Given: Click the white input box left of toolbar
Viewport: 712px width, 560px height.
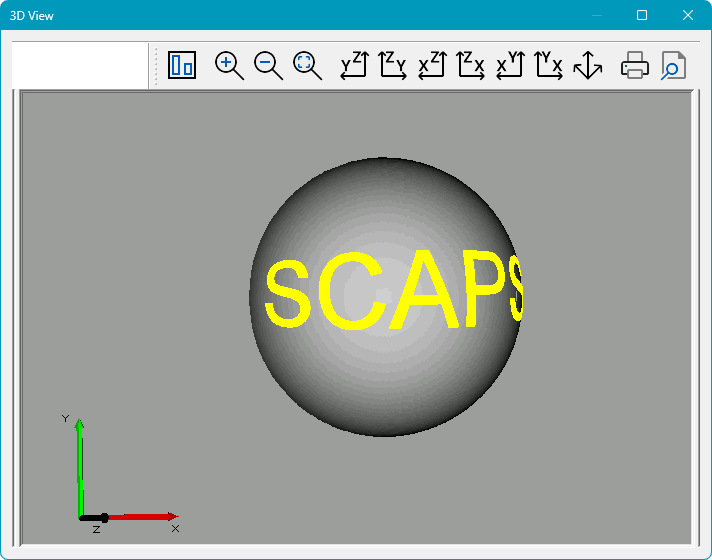Looking at the screenshot, I should pyautogui.click(x=80, y=66).
